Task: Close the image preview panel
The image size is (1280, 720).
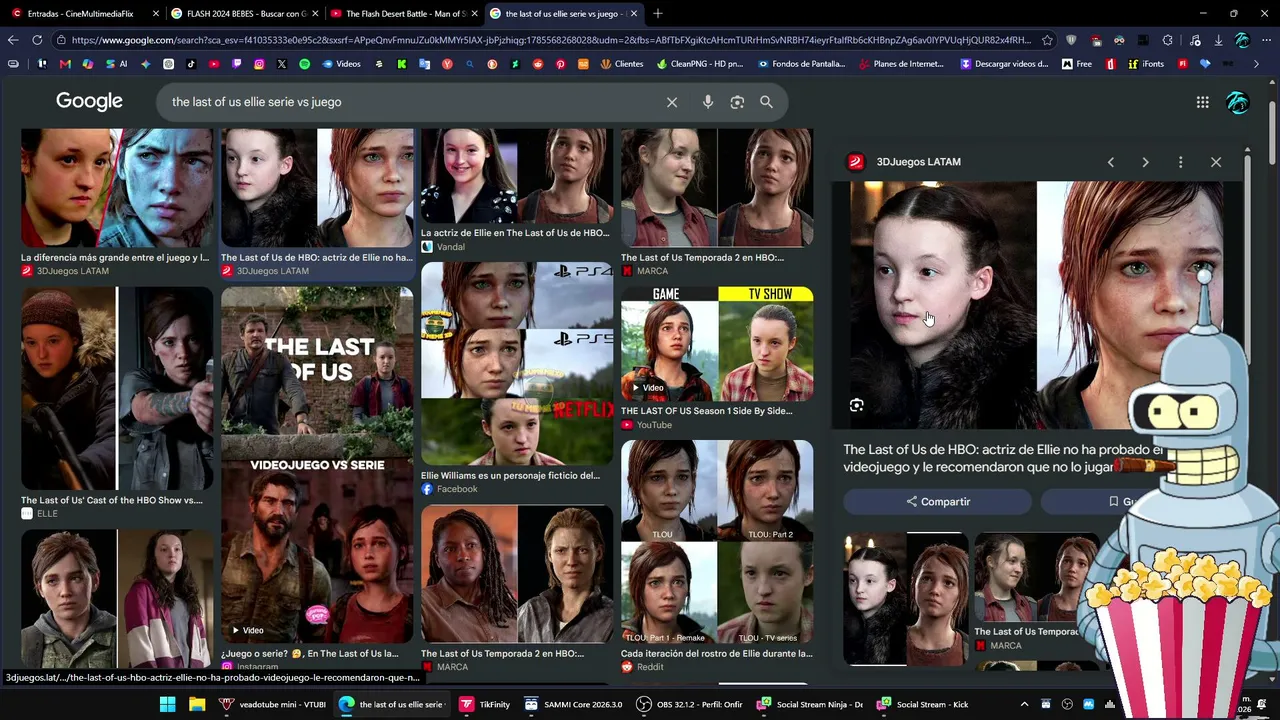Action: (x=1216, y=162)
